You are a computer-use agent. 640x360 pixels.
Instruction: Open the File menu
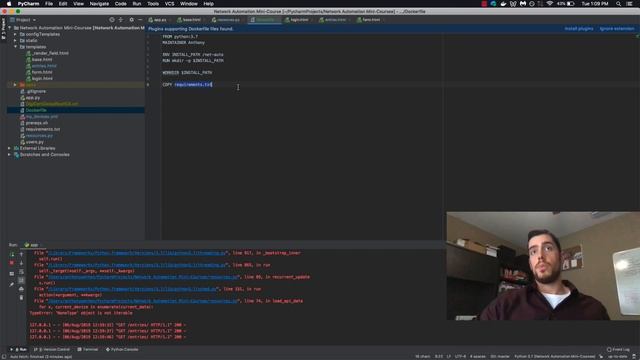49,4
